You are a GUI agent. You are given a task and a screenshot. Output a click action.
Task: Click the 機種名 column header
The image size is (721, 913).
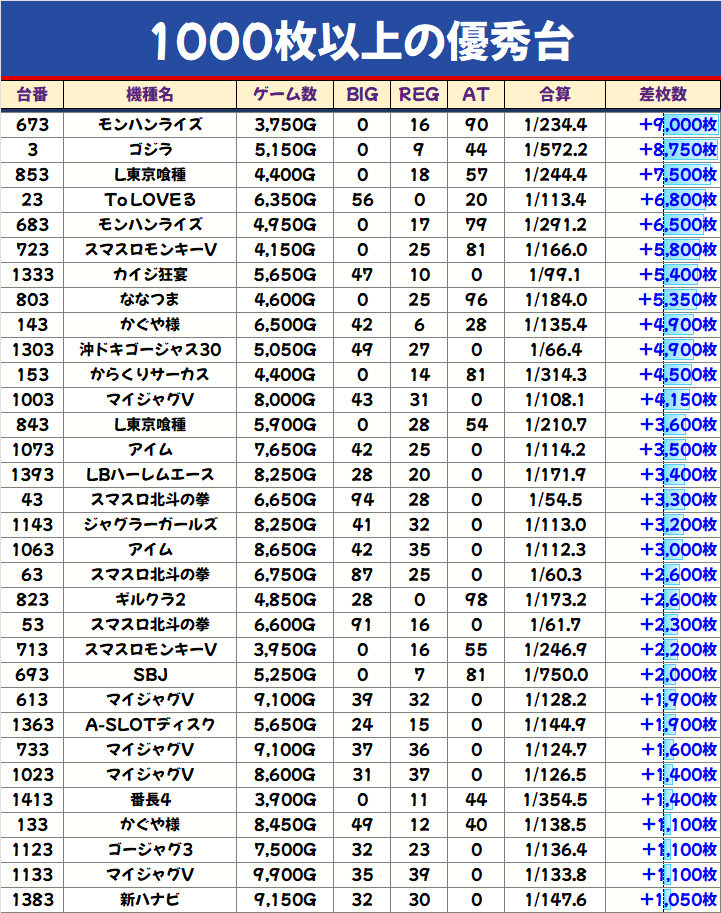click(150, 94)
